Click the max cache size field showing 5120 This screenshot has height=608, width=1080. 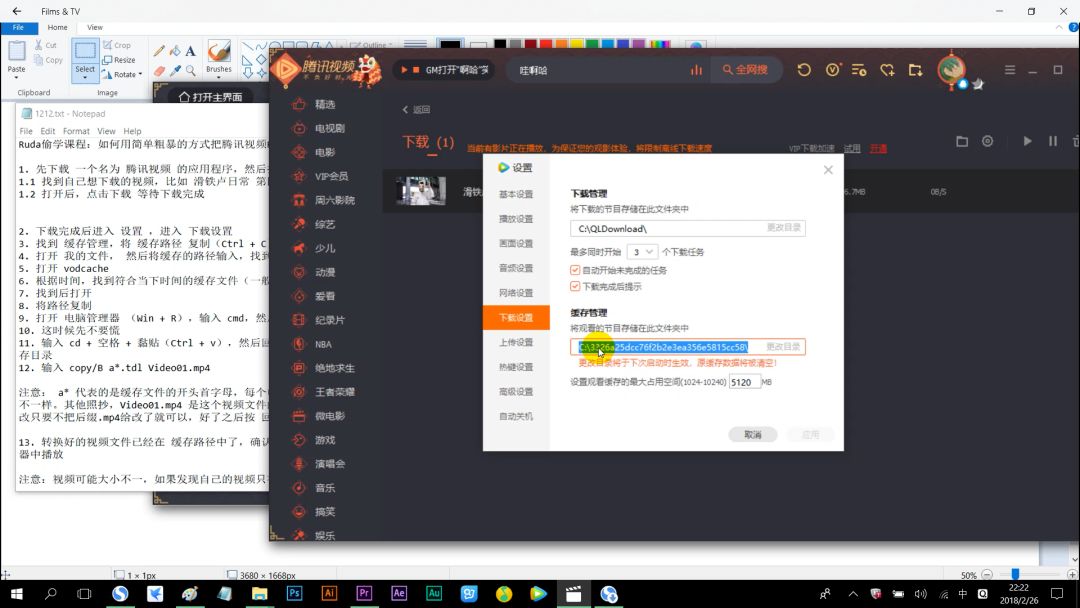point(745,382)
